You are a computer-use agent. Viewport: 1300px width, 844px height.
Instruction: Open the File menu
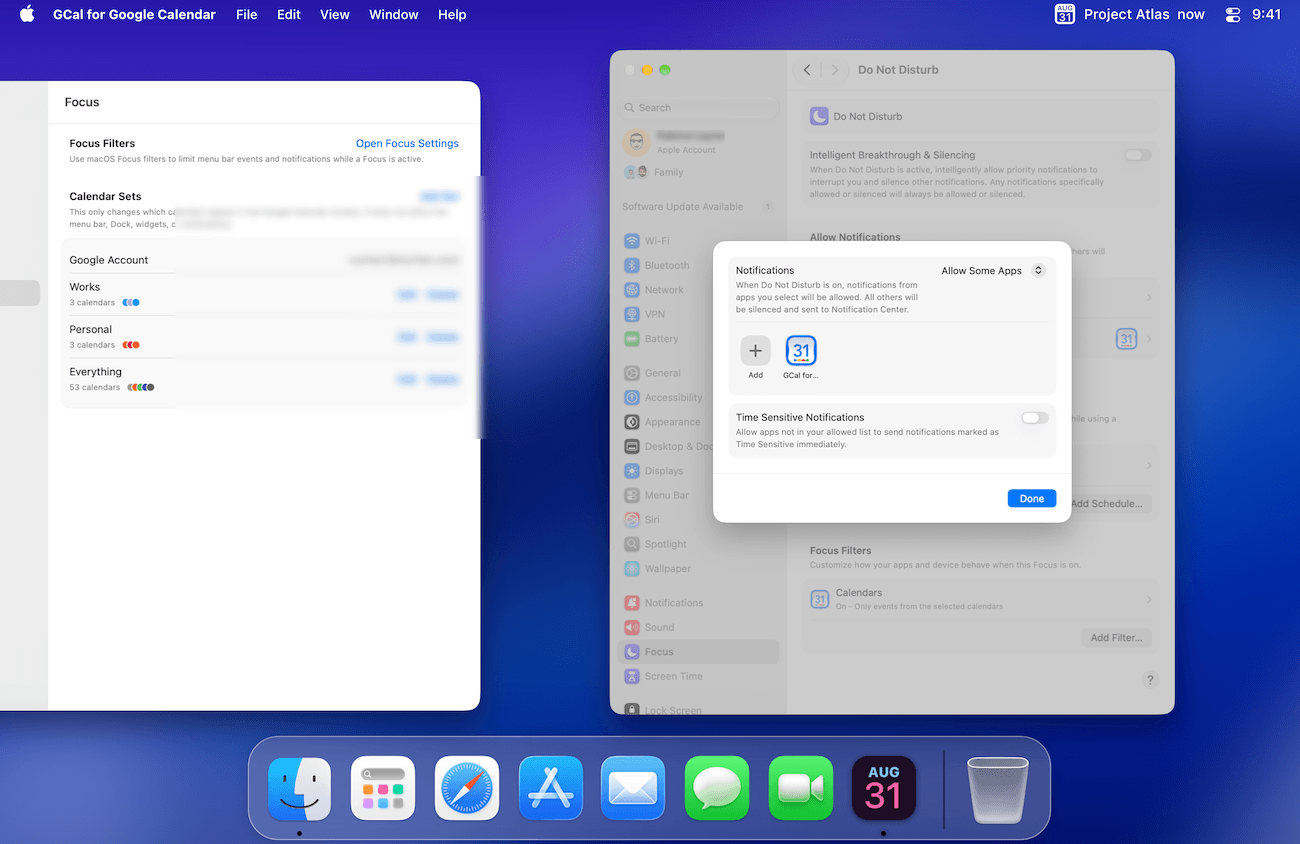[x=246, y=14]
